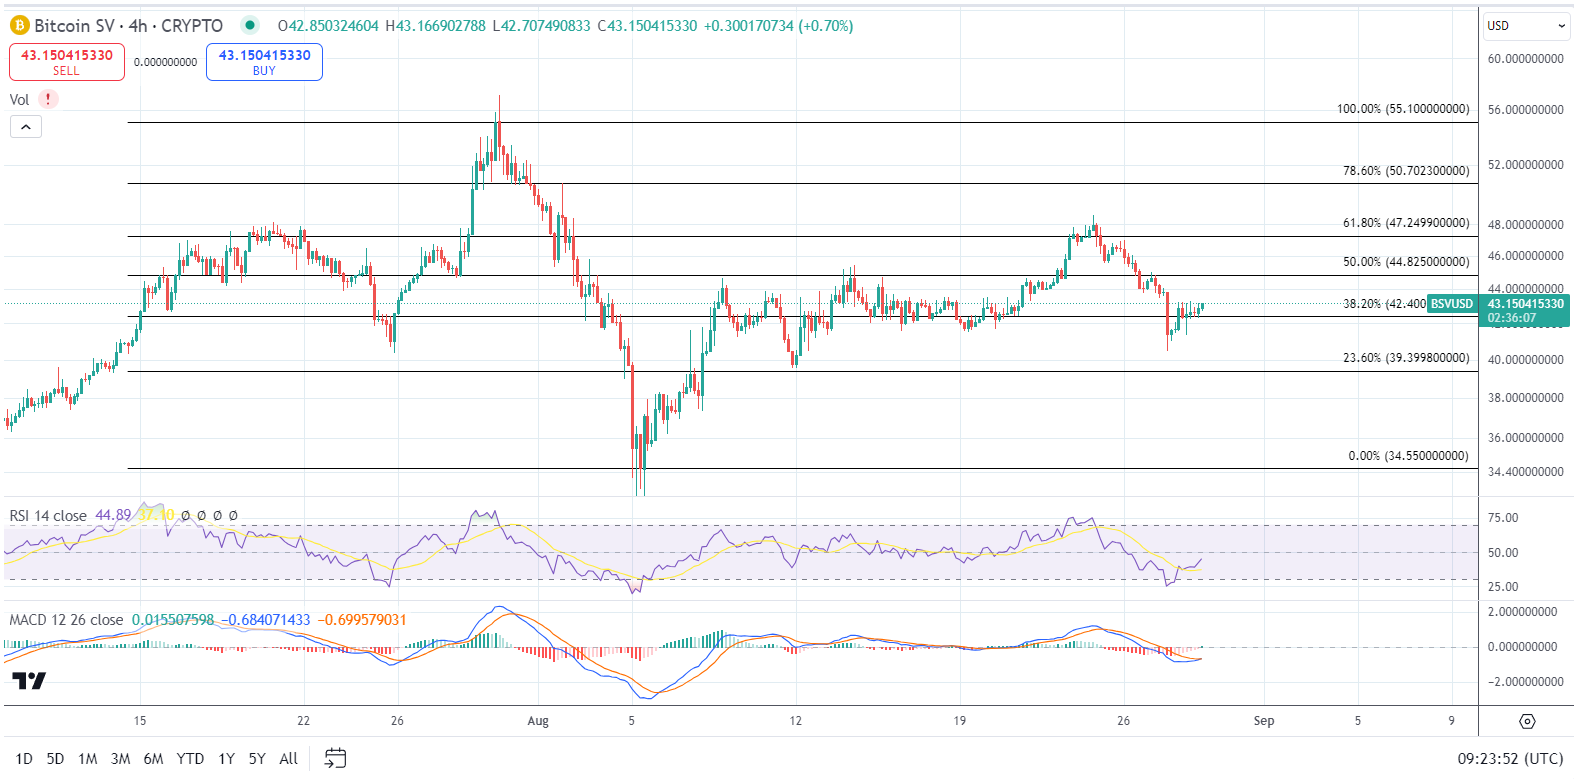The width and height of the screenshot is (1578, 783).
Task: Click the Sep label on the time axis
Action: (x=1264, y=721)
